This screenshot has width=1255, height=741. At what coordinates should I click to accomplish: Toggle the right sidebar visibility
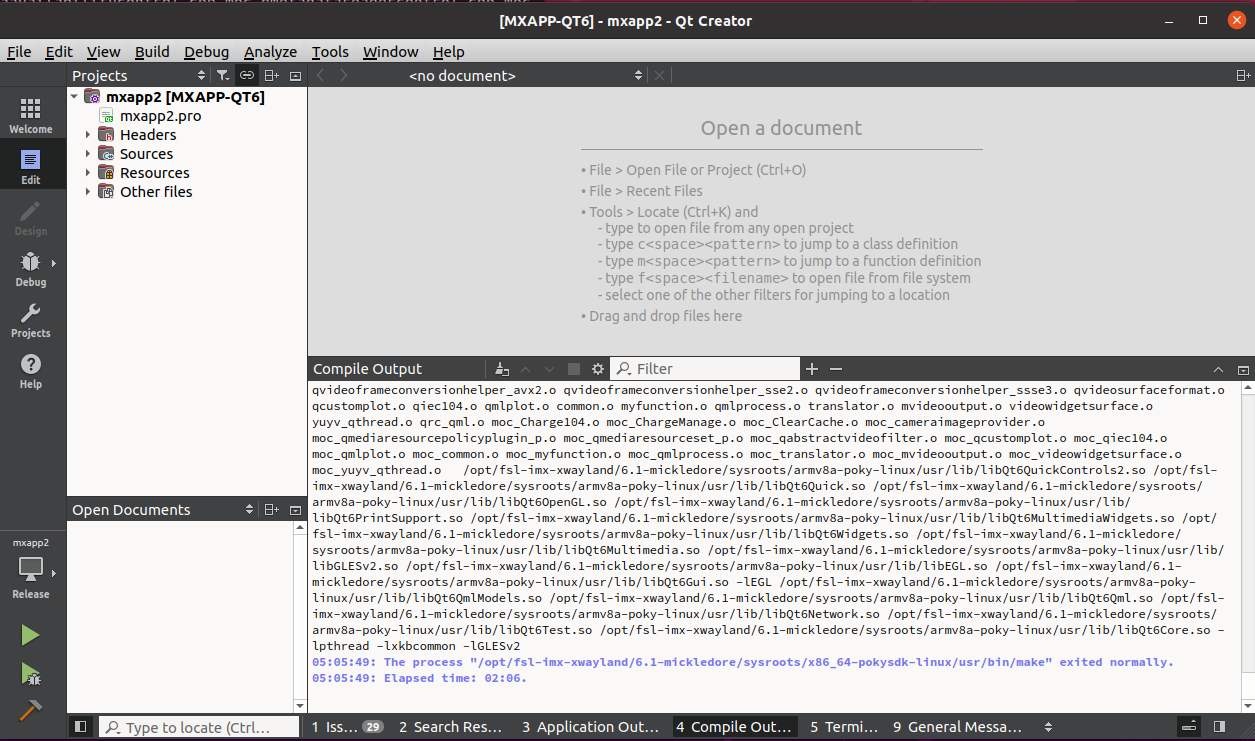(1219, 727)
